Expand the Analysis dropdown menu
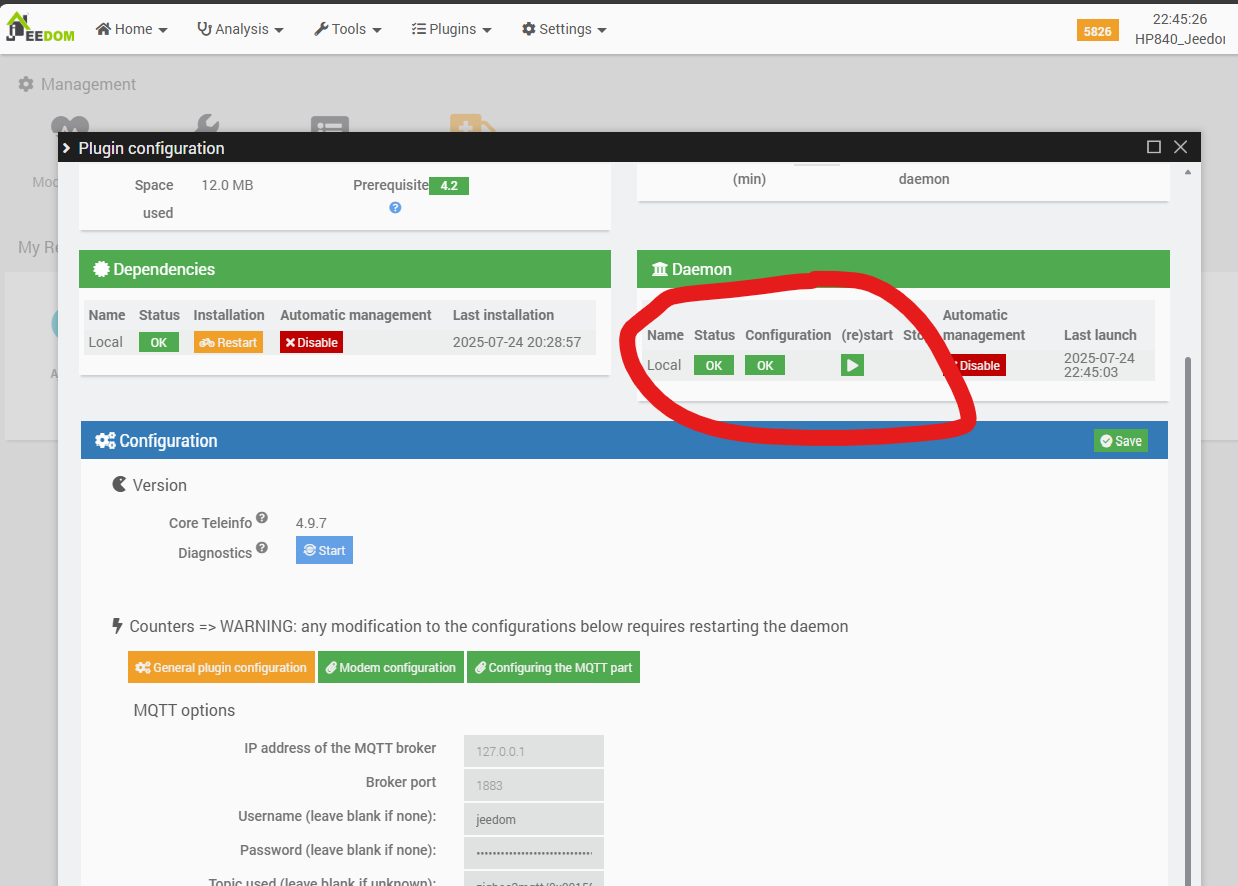The width and height of the screenshot is (1238, 886). [240, 29]
